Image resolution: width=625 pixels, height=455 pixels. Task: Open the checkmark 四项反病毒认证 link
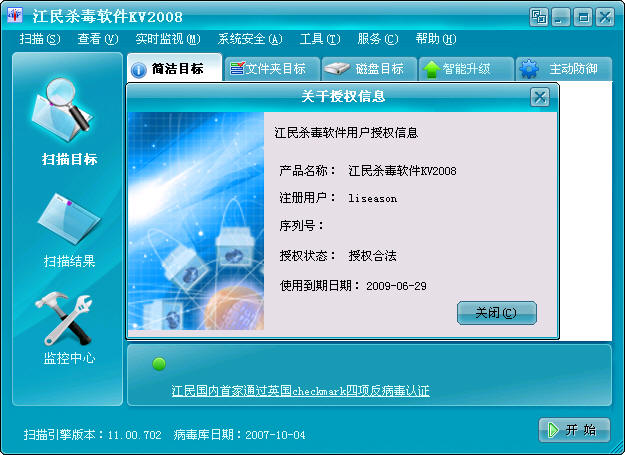coord(301,390)
